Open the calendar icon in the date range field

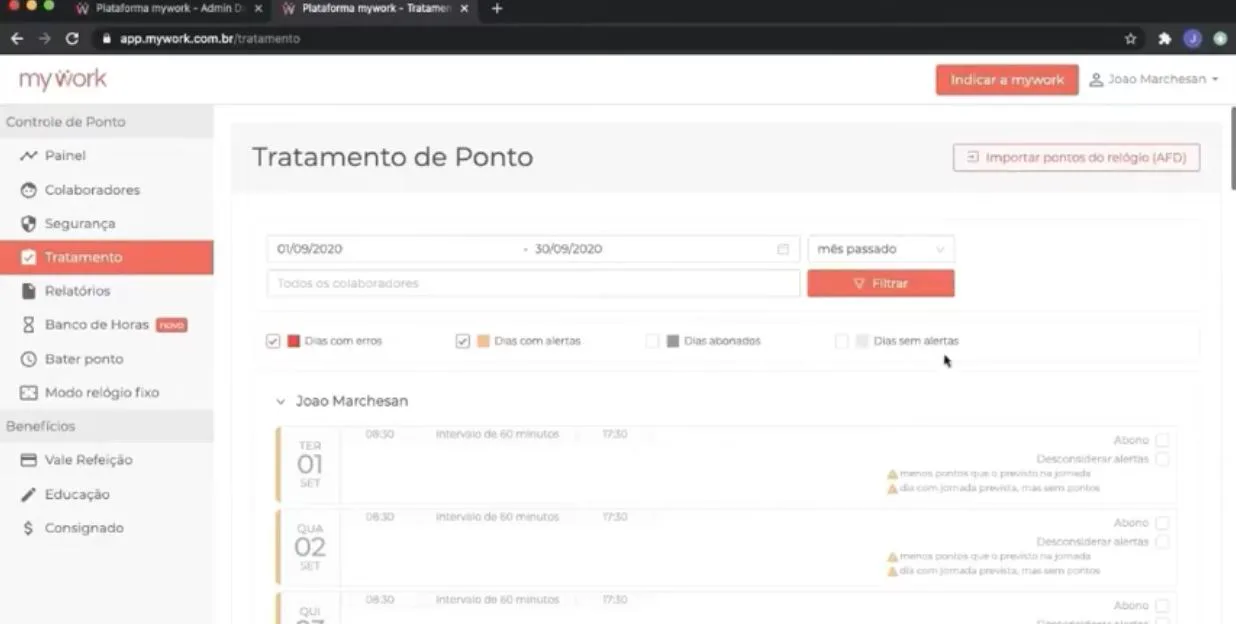pos(783,249)
